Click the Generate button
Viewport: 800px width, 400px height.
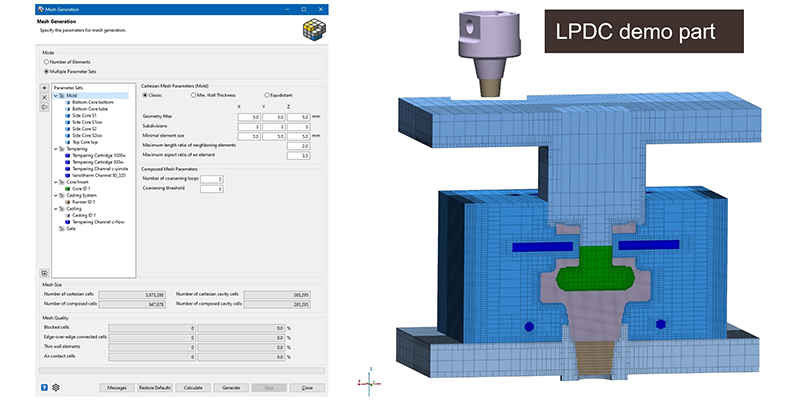(x=230, y=387)
